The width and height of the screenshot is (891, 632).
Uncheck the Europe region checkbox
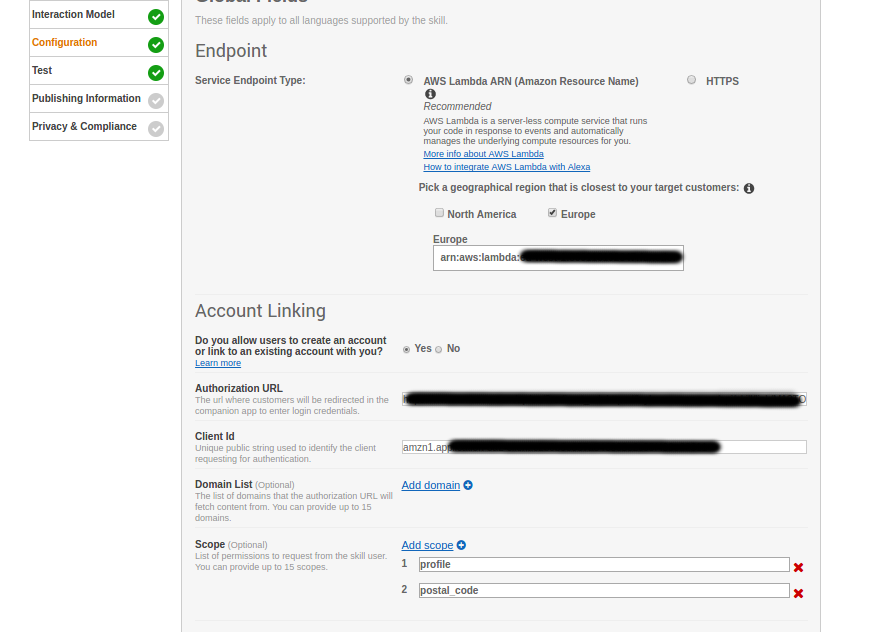click(552, 213)
